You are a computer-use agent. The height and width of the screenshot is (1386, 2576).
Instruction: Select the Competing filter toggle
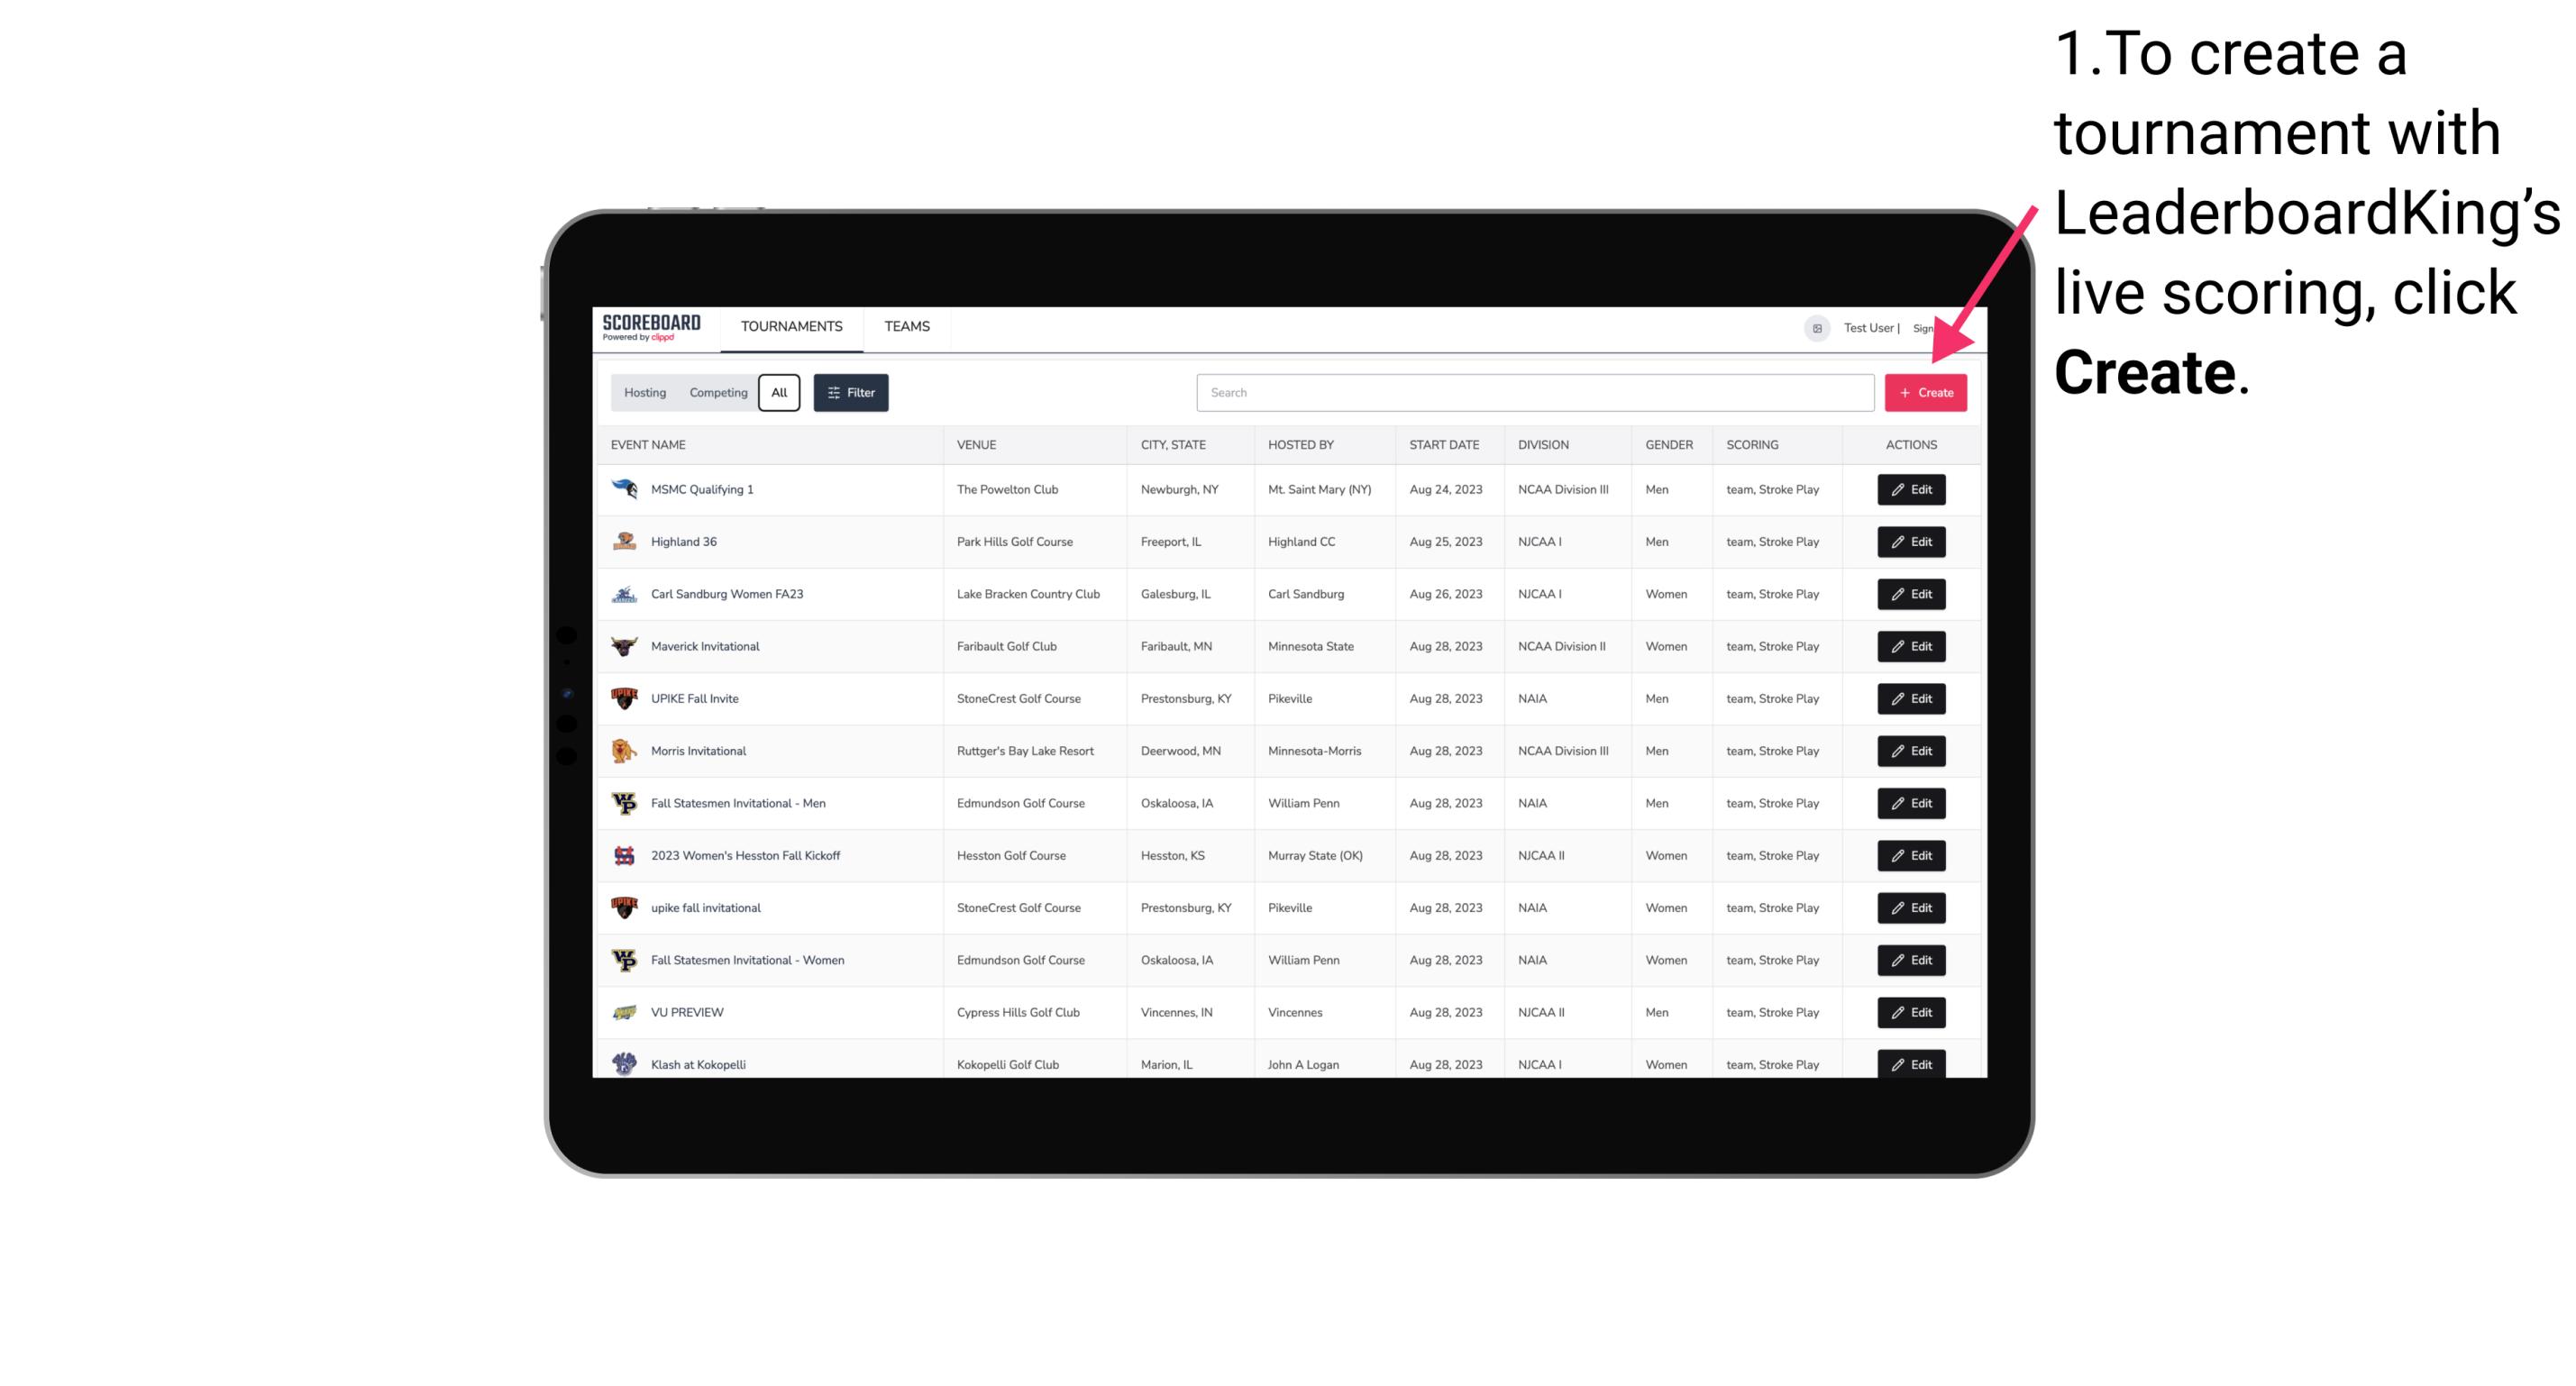click(x=717, y=393)
